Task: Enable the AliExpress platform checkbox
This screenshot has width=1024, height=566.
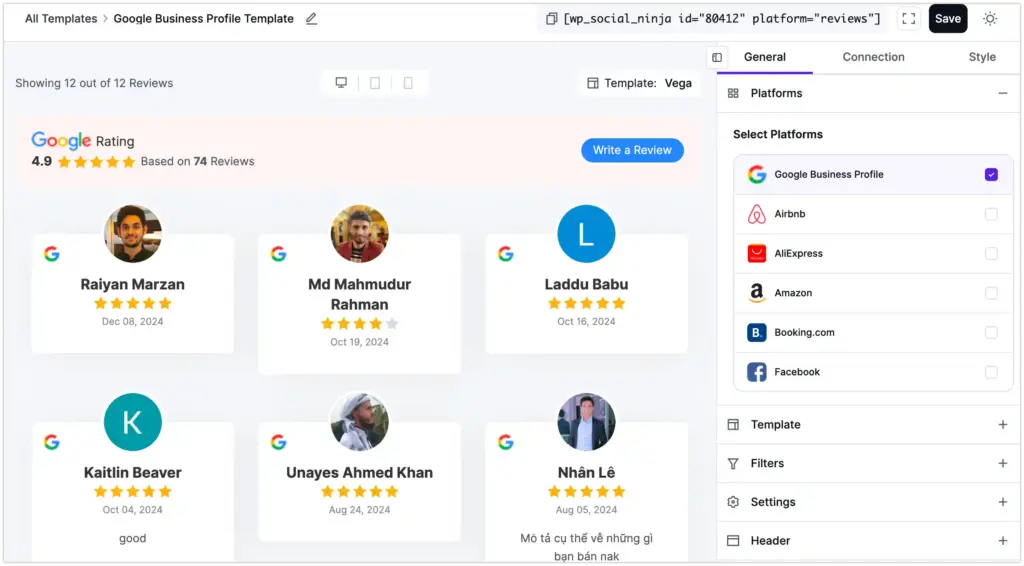Action: (x=991, y=253)
